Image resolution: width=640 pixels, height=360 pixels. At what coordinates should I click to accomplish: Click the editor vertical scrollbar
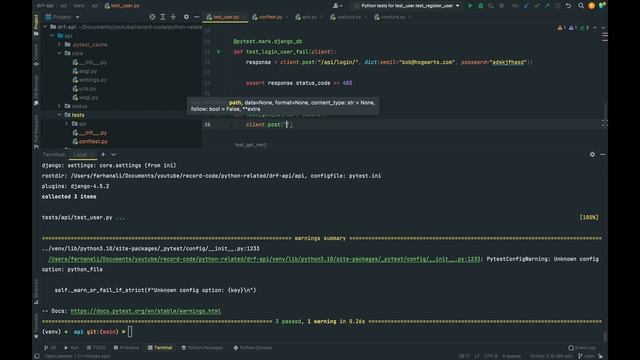pyautogui.click(x=605, y=110)
